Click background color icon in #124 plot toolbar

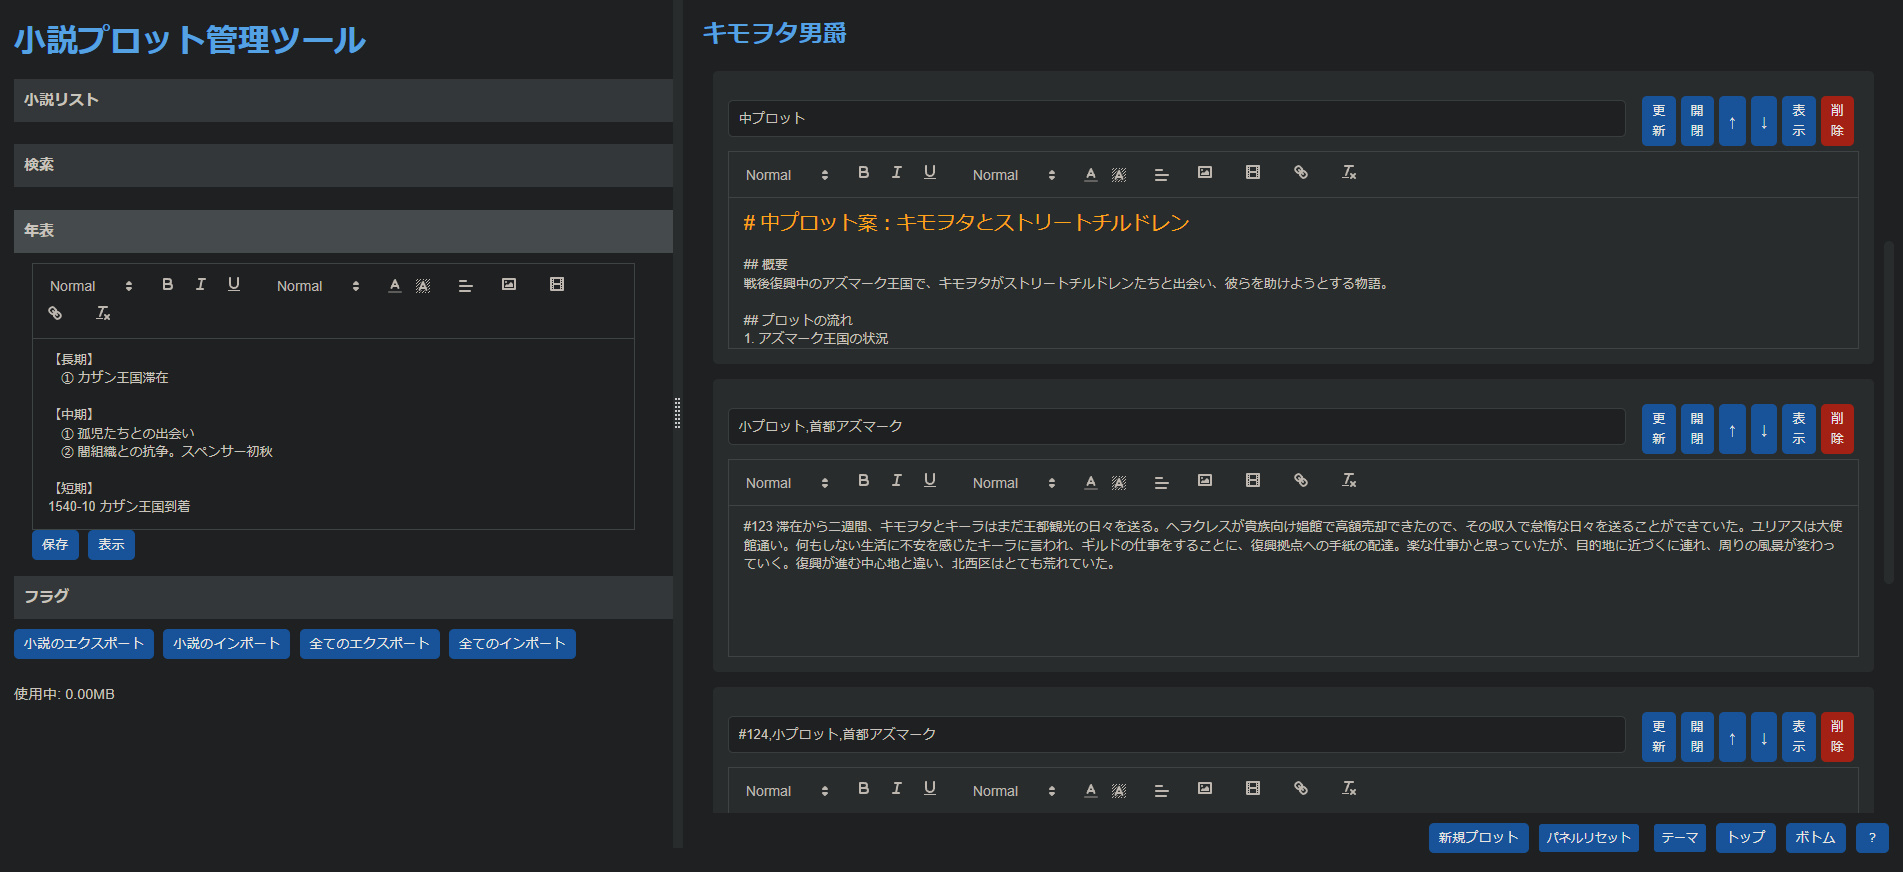pyautogui.click(x=1119, y=790)
